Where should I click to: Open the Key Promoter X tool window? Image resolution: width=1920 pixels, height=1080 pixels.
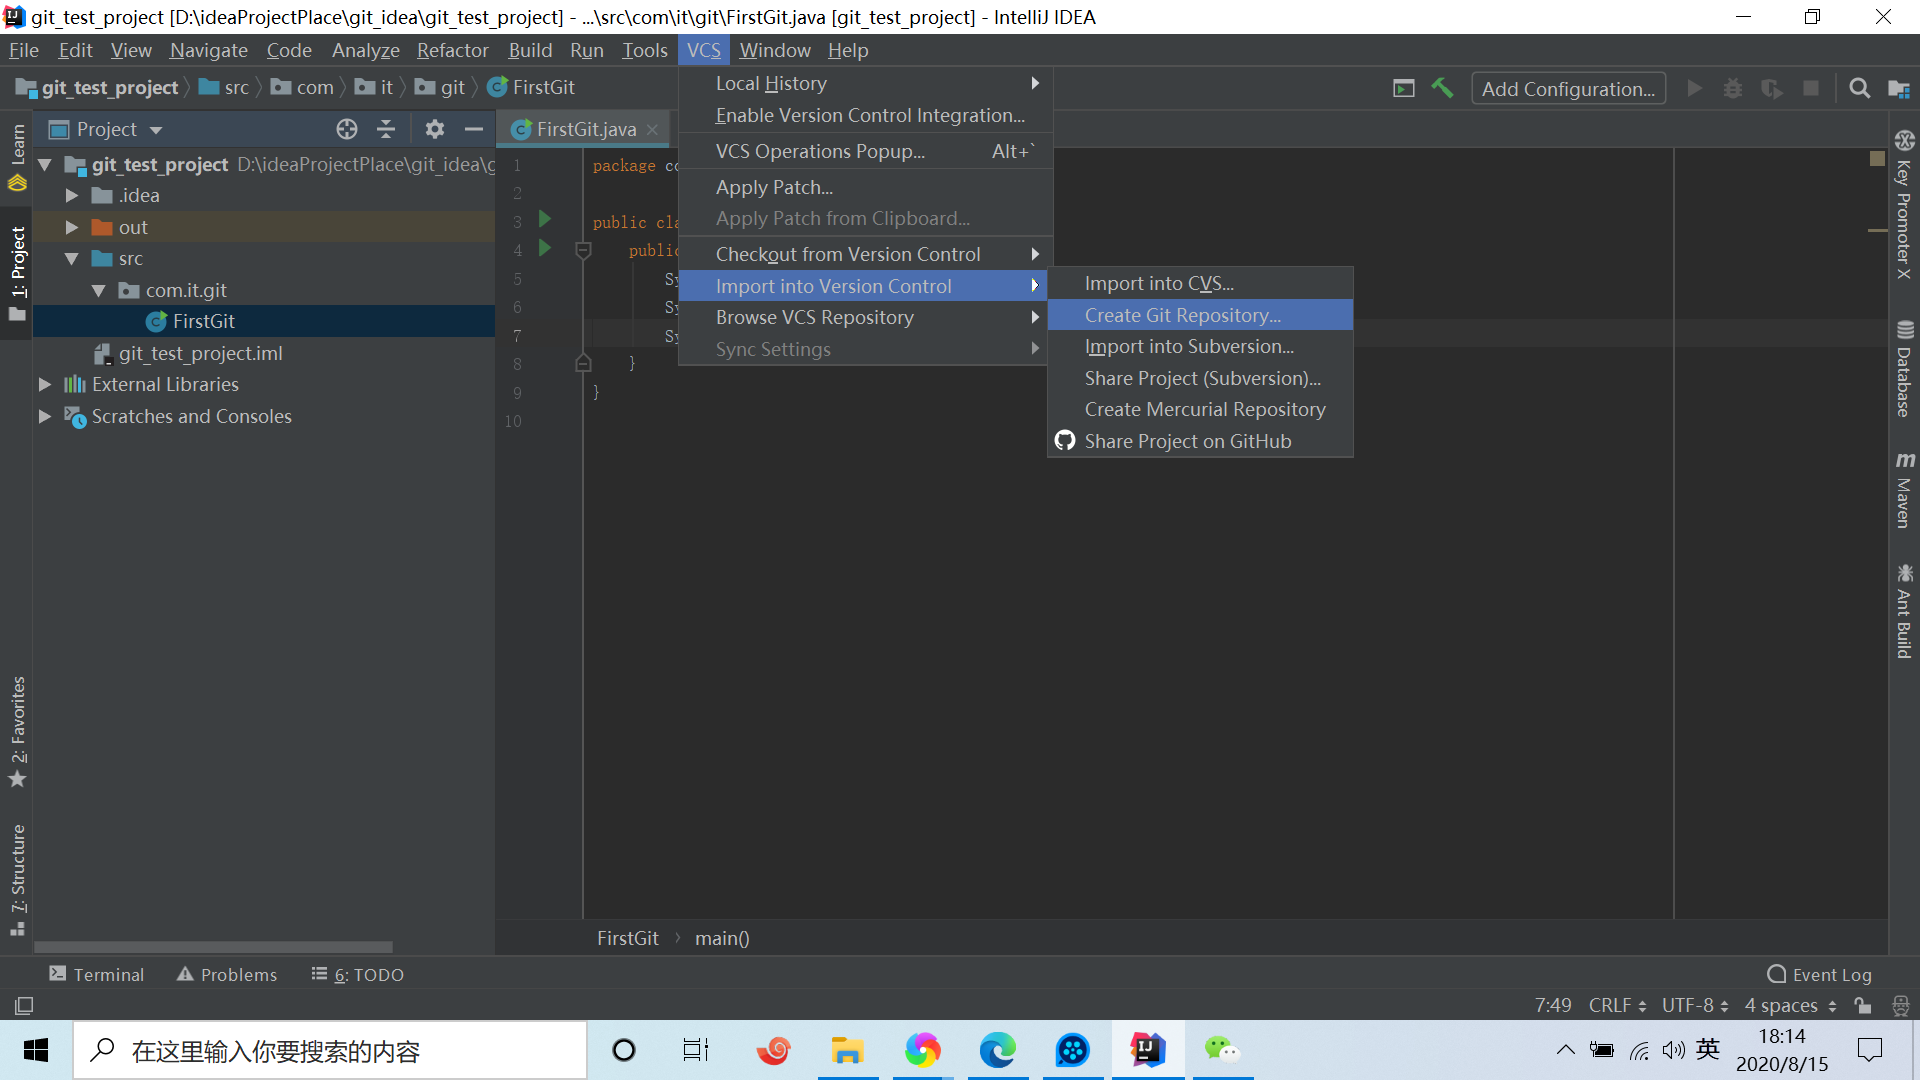1904,205
